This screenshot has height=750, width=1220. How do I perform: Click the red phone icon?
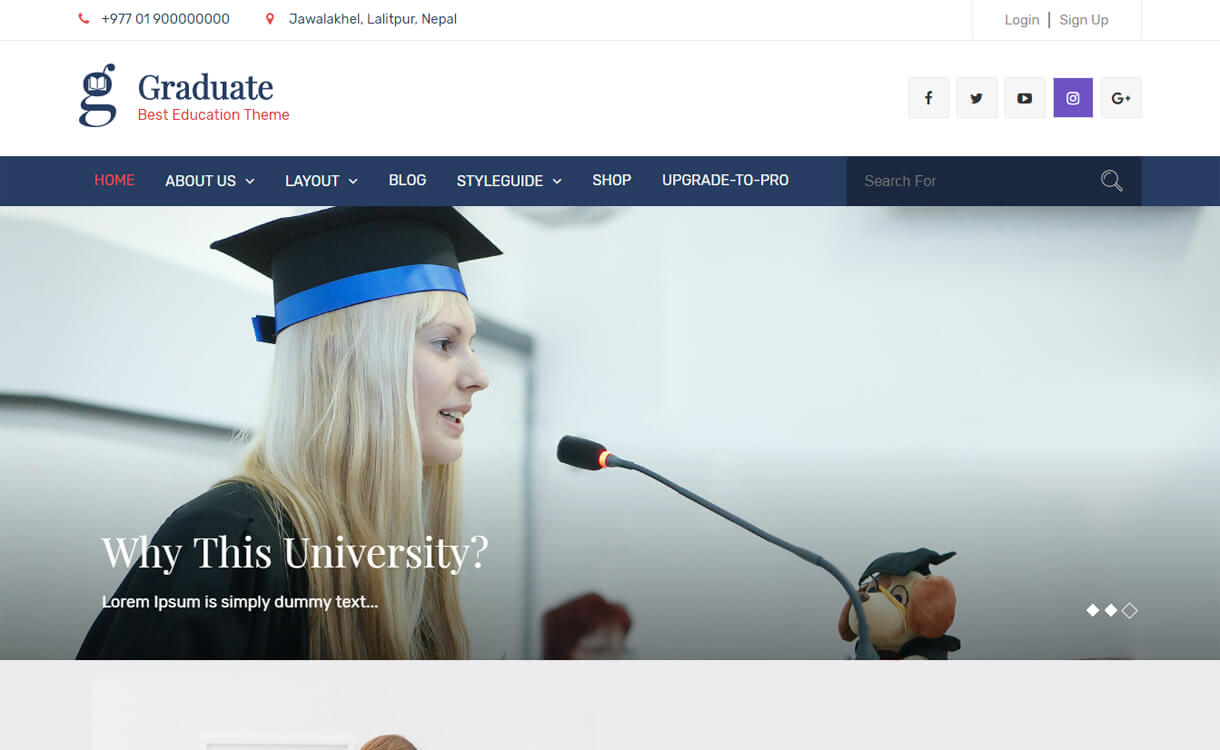point(84,19)
